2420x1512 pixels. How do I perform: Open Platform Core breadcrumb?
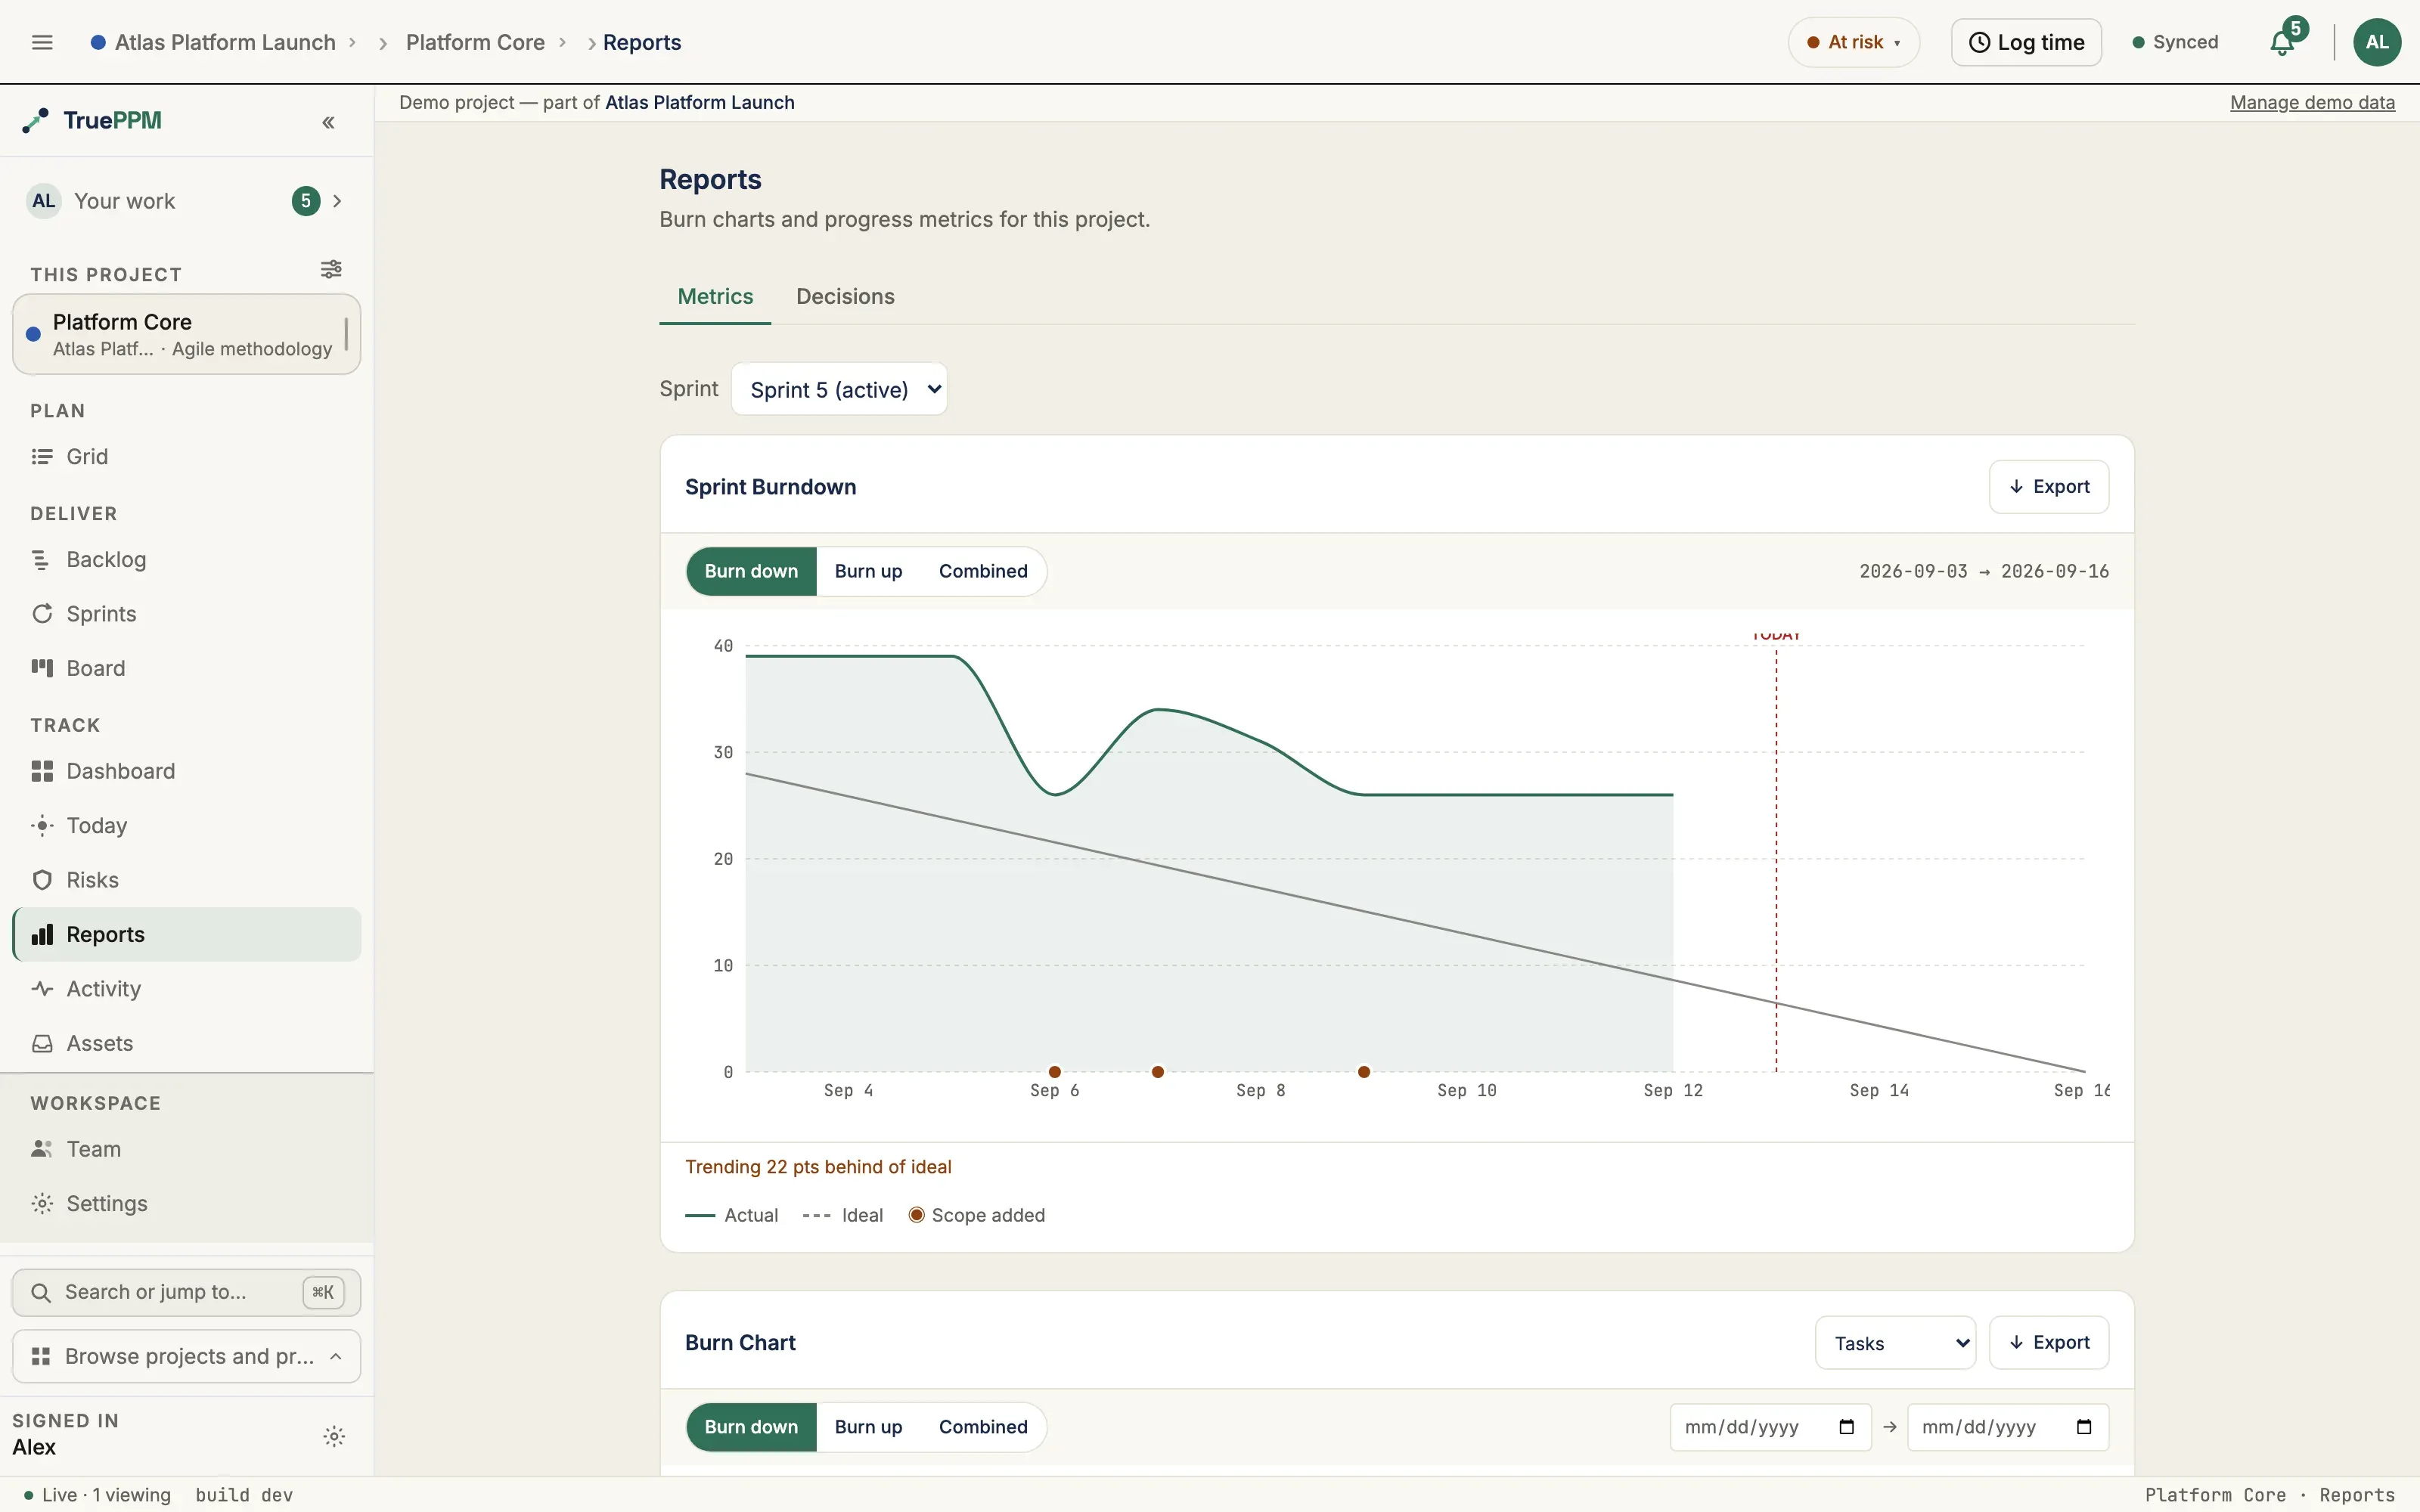point(475,42)
